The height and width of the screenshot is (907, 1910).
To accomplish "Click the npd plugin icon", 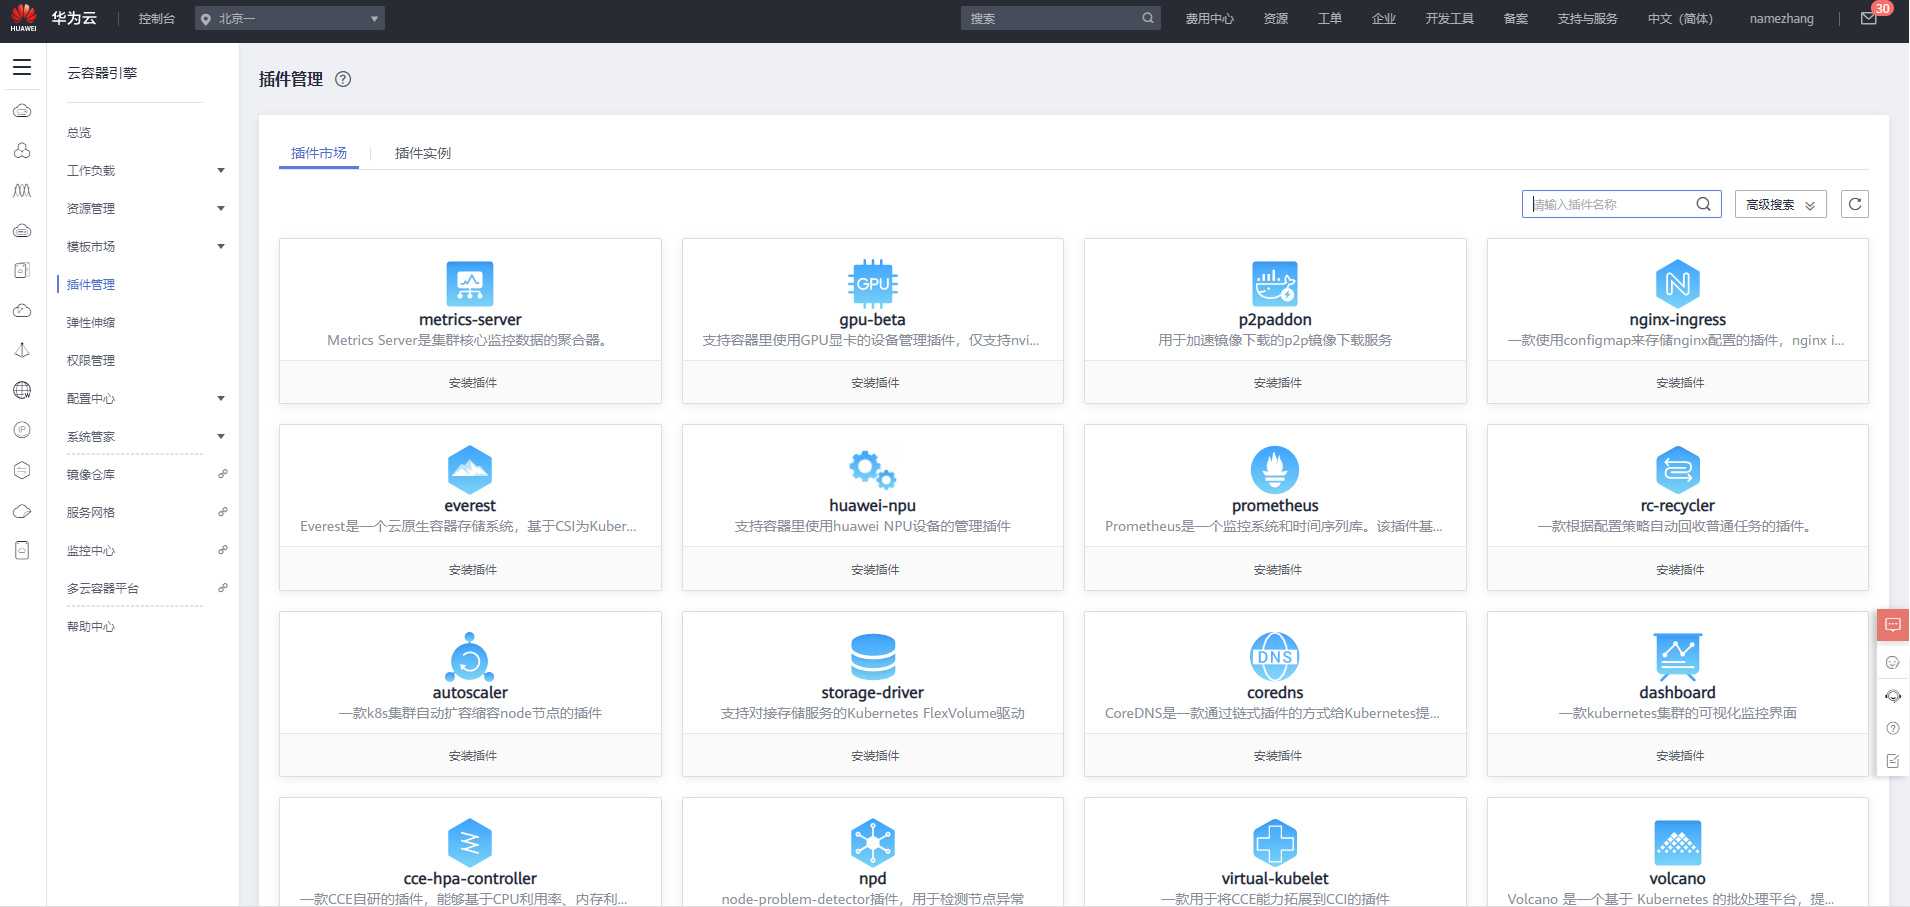I will pyautogui.click(x=873, y=843).
